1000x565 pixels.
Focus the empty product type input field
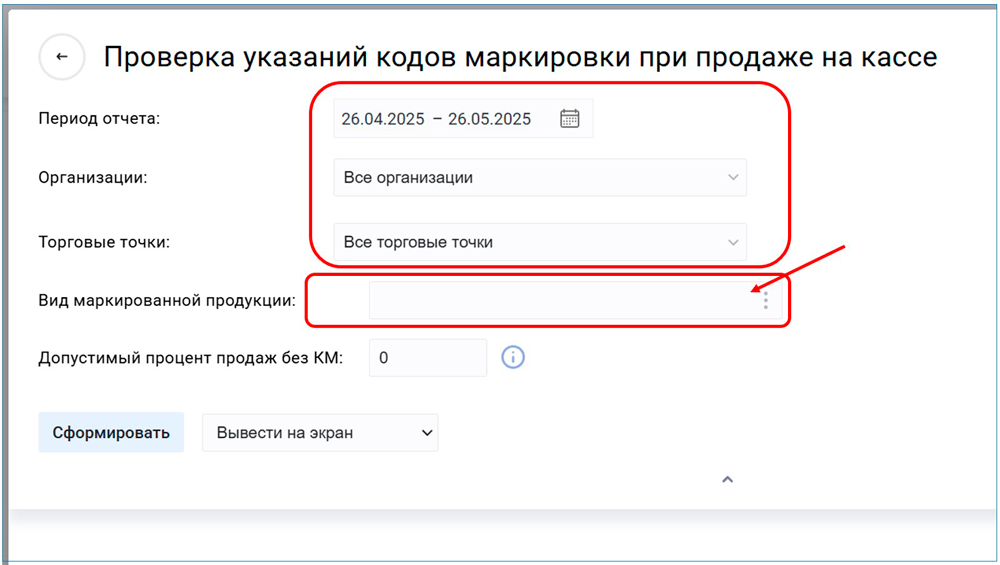tap(560, 300)
